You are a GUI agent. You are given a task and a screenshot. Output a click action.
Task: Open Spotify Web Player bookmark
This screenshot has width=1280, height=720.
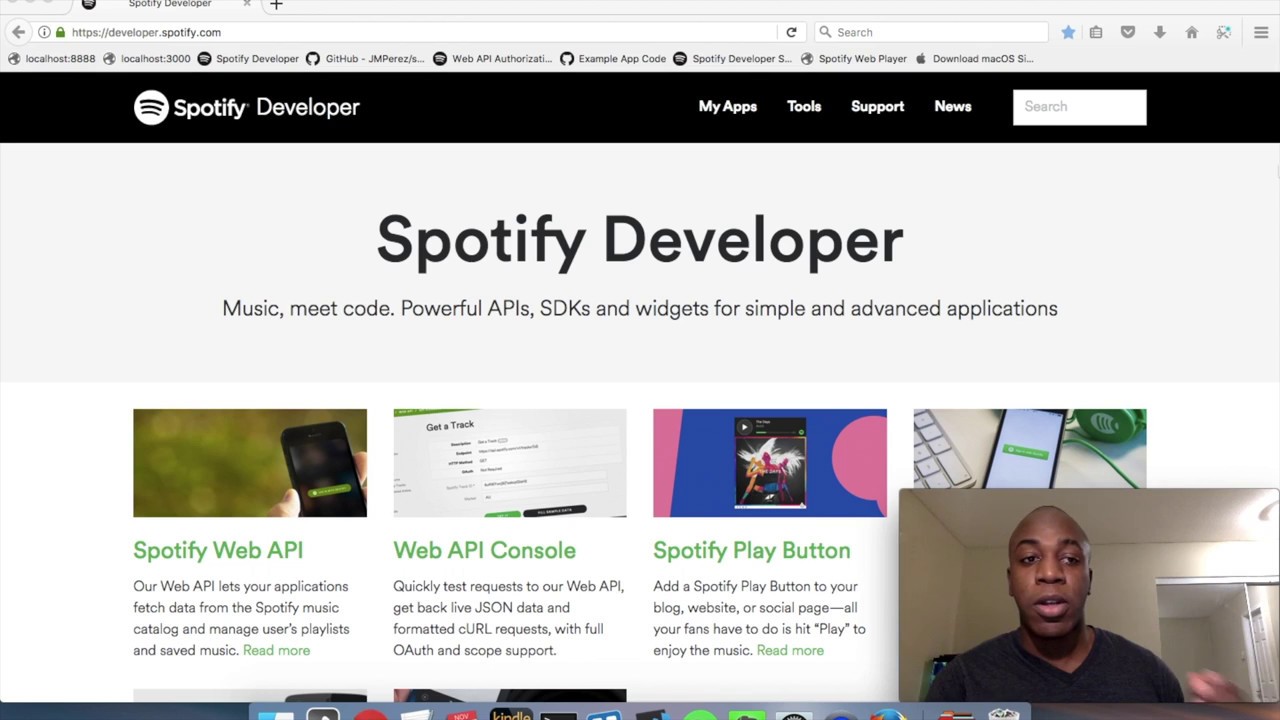853,58
